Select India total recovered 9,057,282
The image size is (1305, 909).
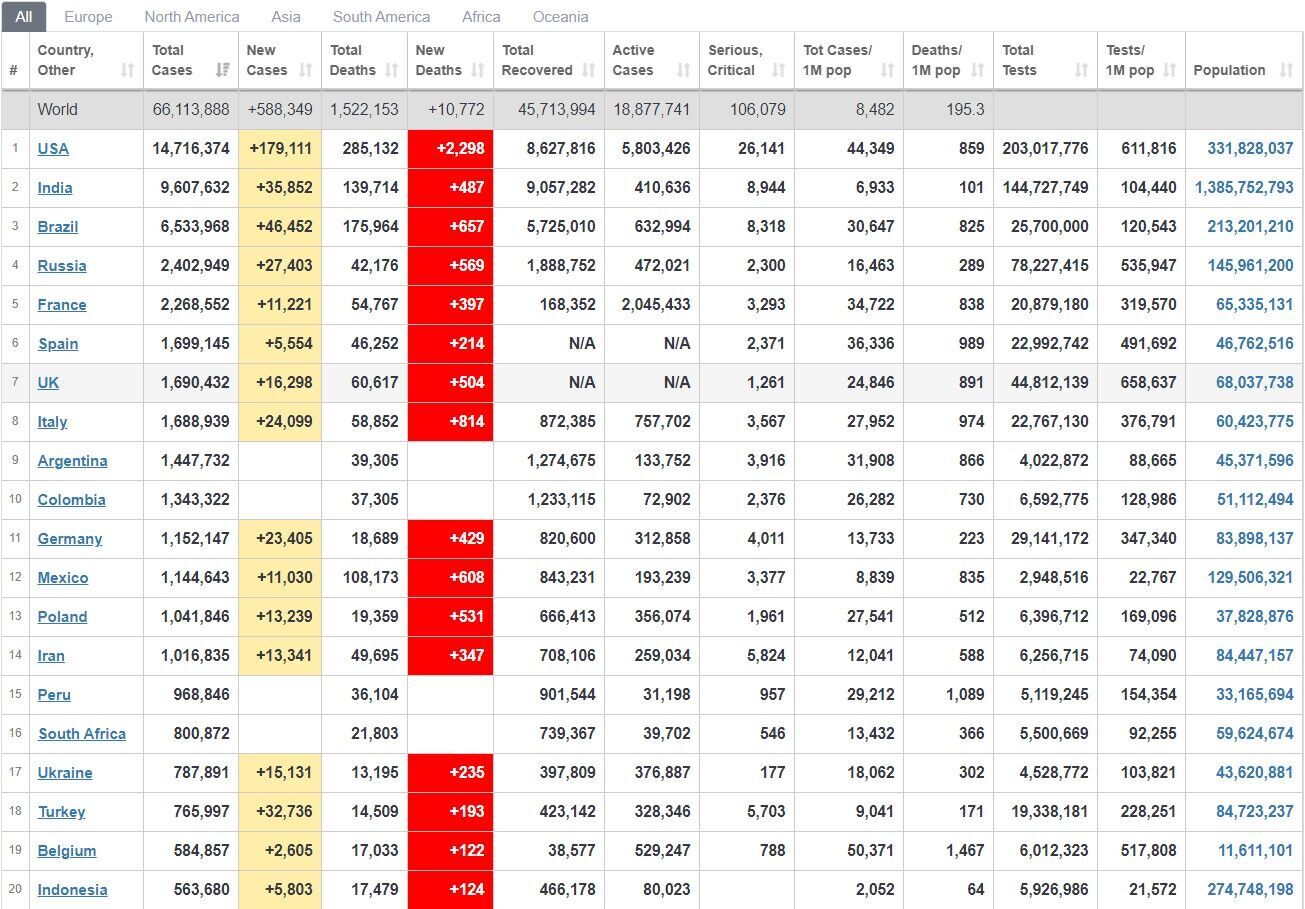[x=561, y=187]
